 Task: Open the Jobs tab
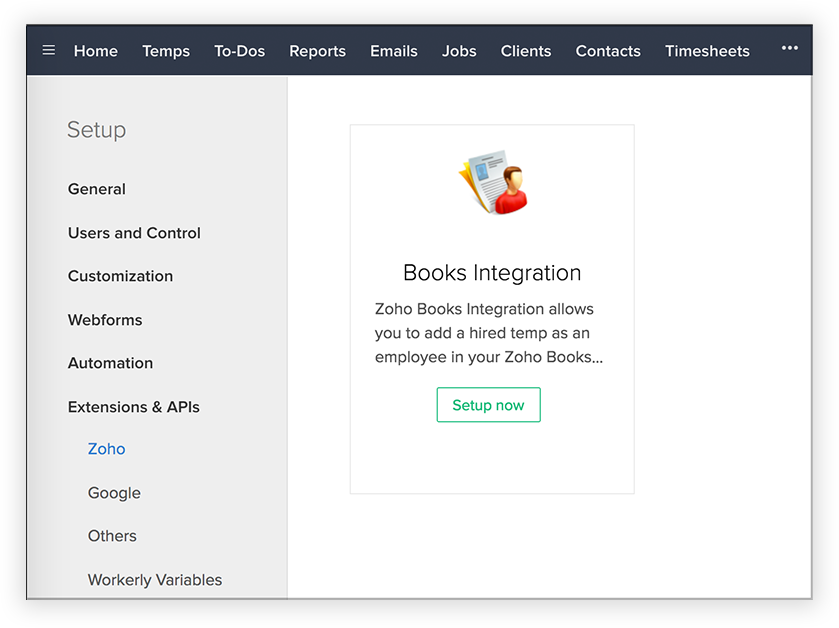tap(459, 51)
